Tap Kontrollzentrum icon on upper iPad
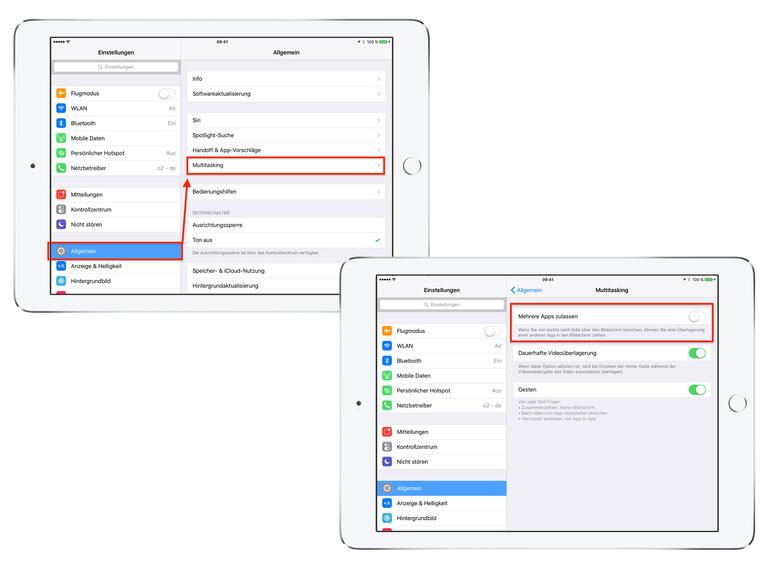 [x=61, y=209]
